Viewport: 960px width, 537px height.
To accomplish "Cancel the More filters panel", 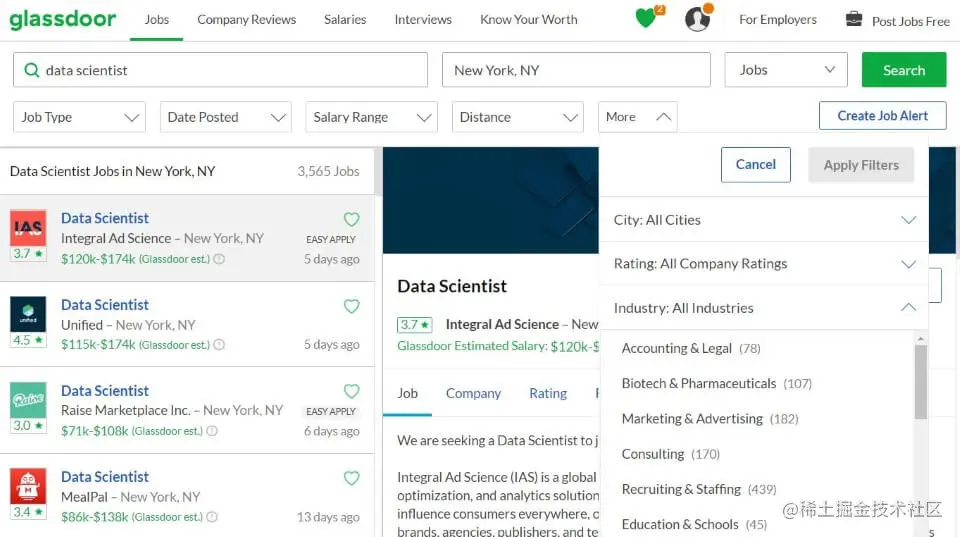I will 756,165.
